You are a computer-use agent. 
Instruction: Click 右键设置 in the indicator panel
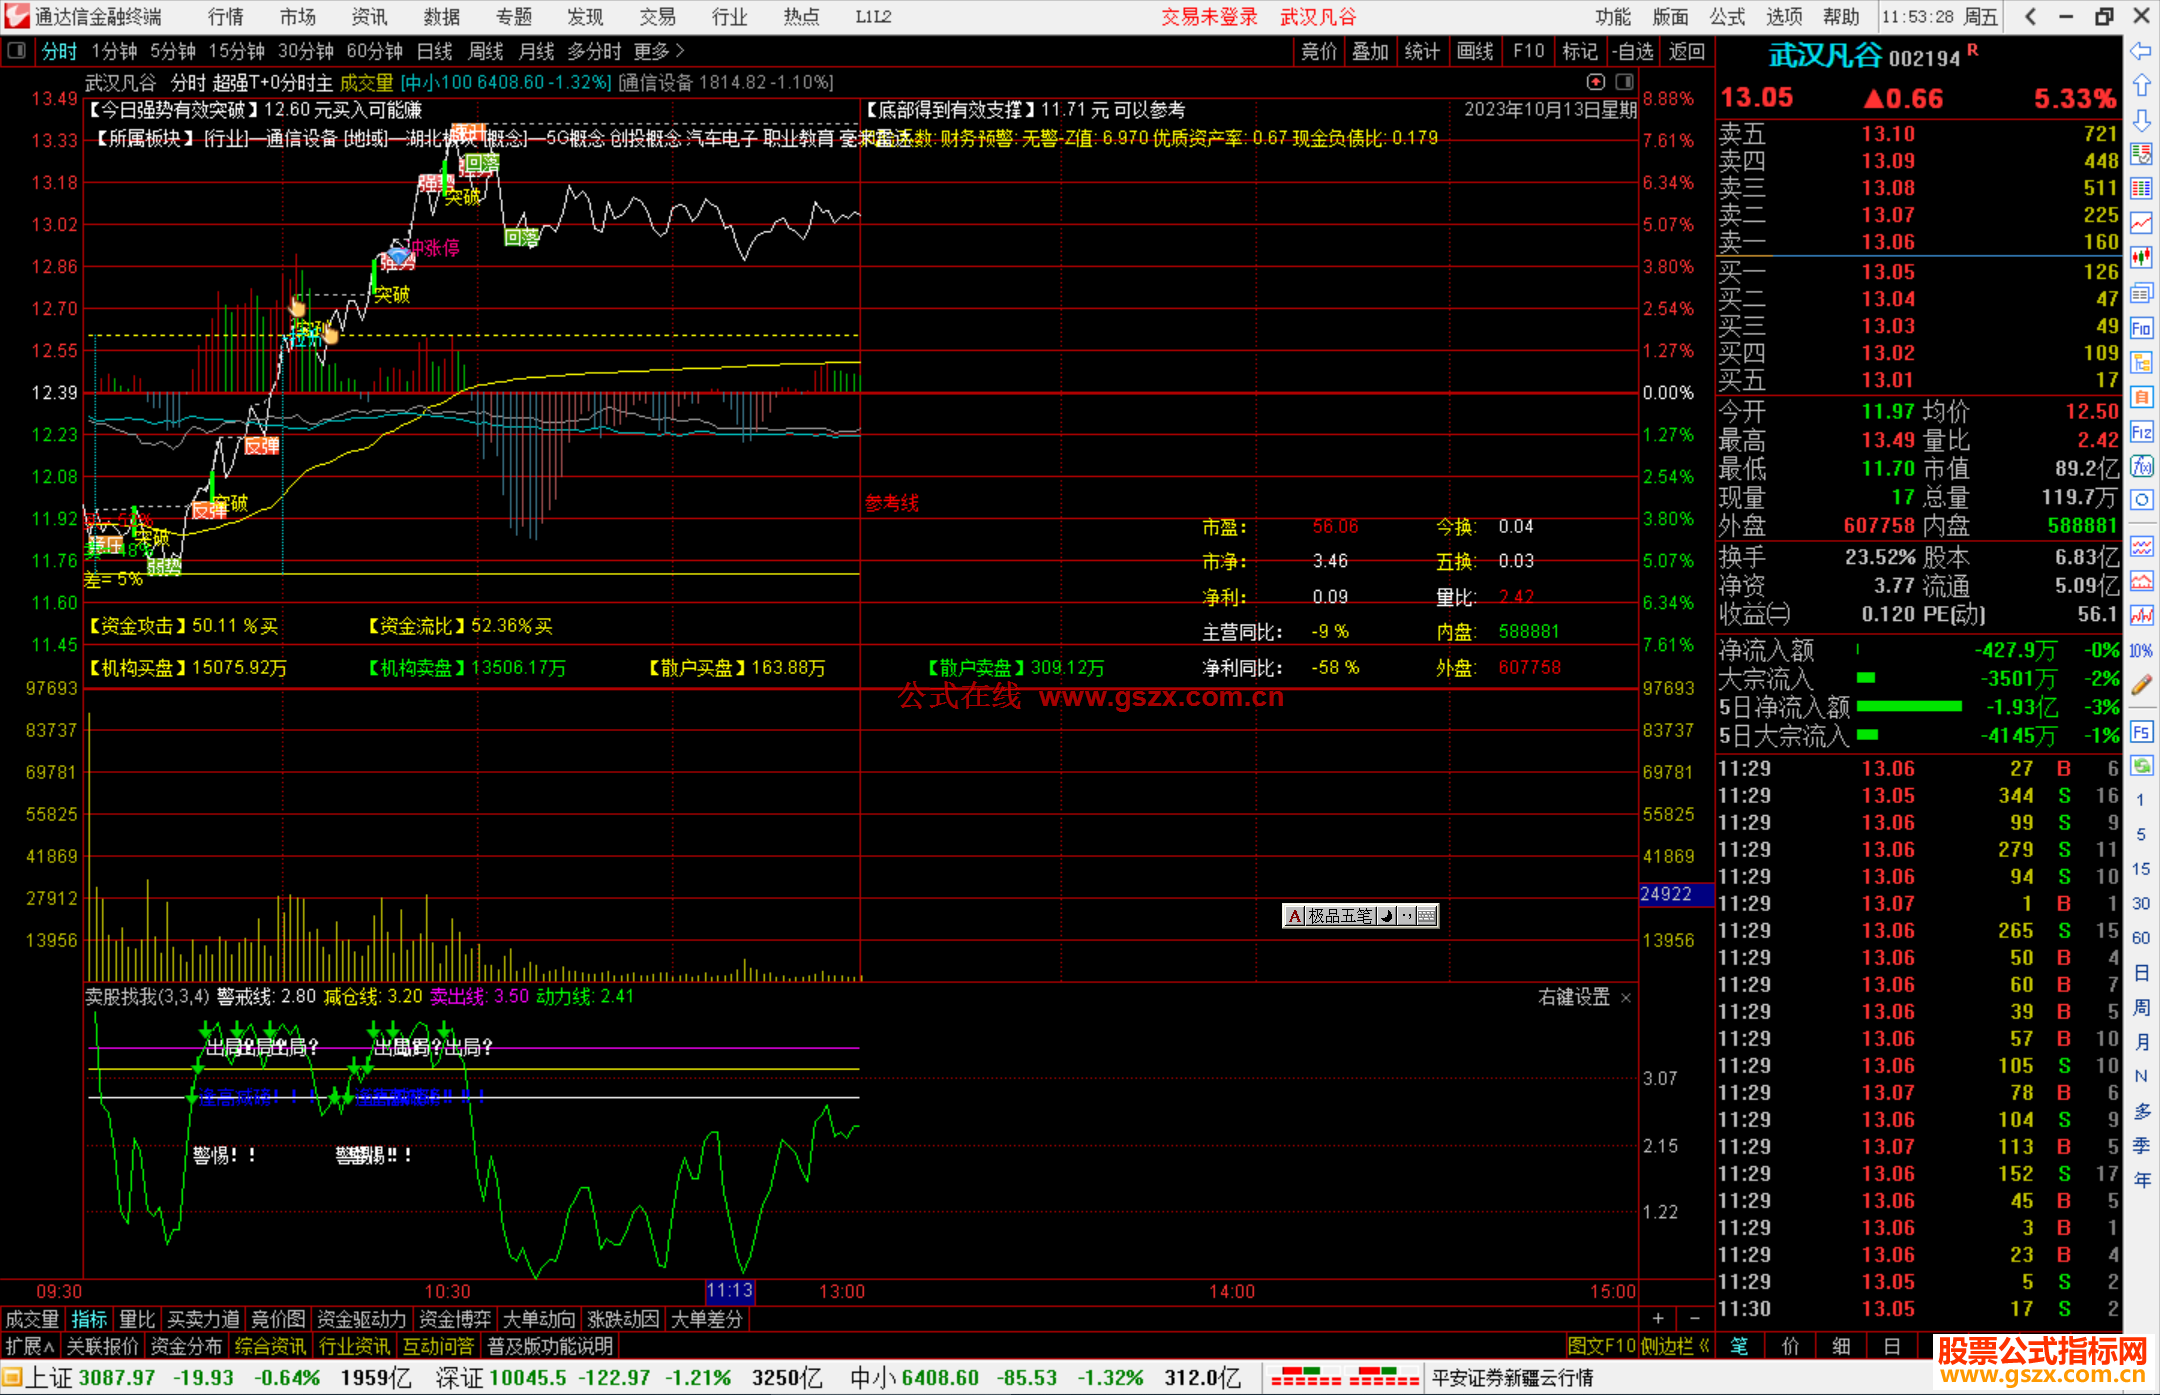click(1574, 997)
